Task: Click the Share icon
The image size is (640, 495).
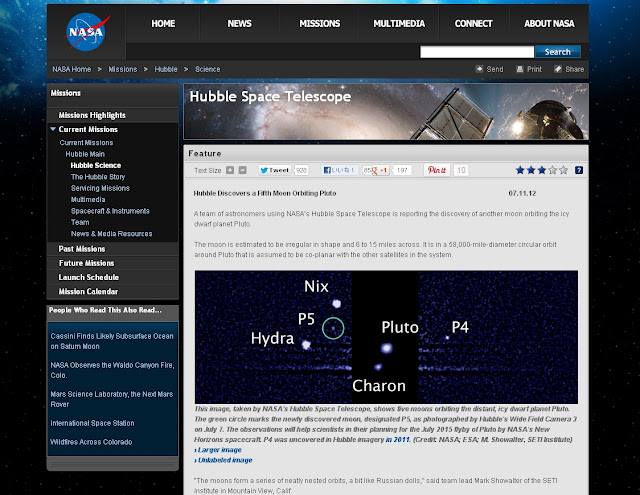Action: [558, 69]
